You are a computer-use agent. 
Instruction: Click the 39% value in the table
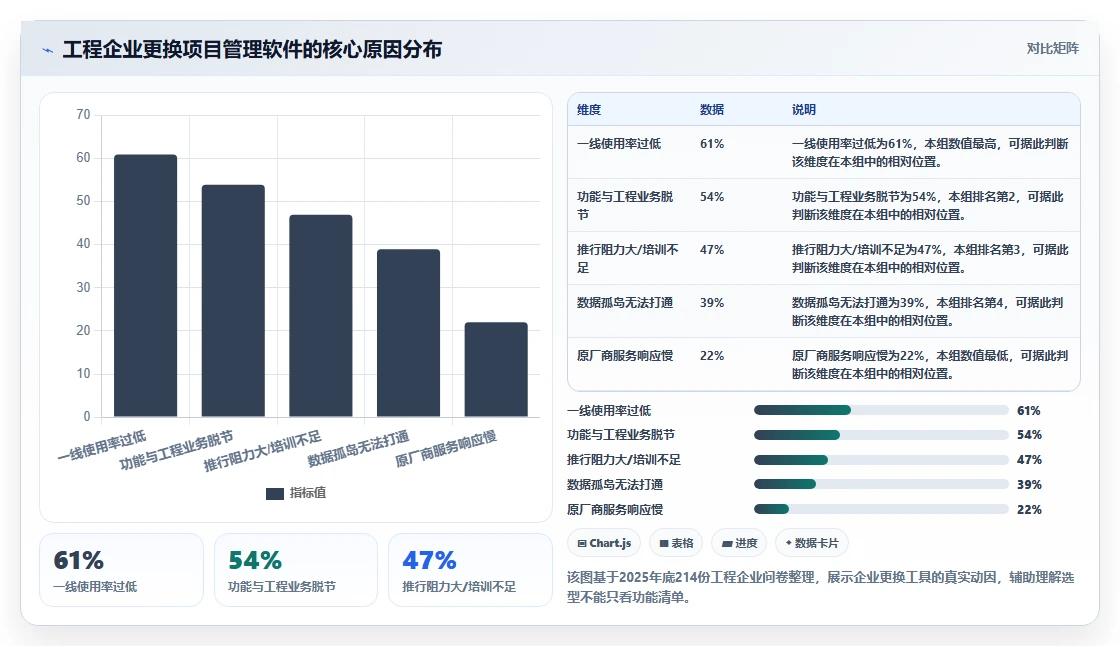point(712,302)
